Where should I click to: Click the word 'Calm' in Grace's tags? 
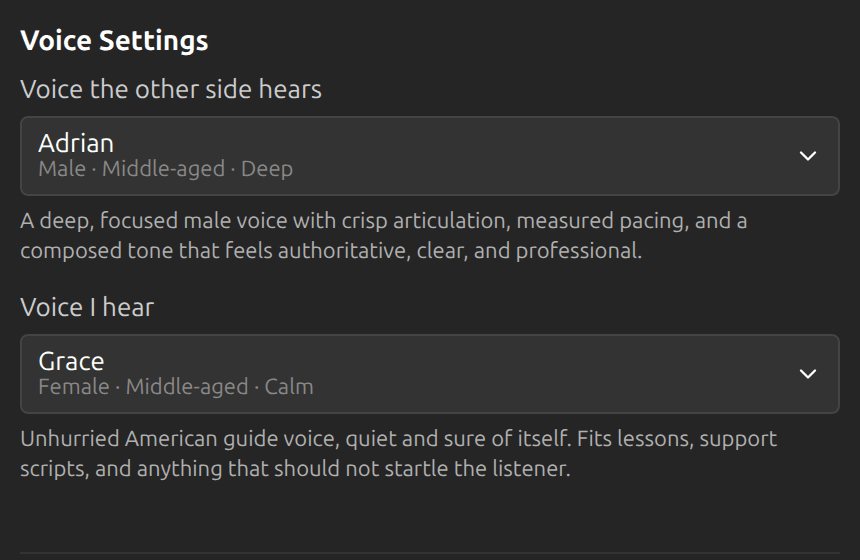(x=289, y=387)
